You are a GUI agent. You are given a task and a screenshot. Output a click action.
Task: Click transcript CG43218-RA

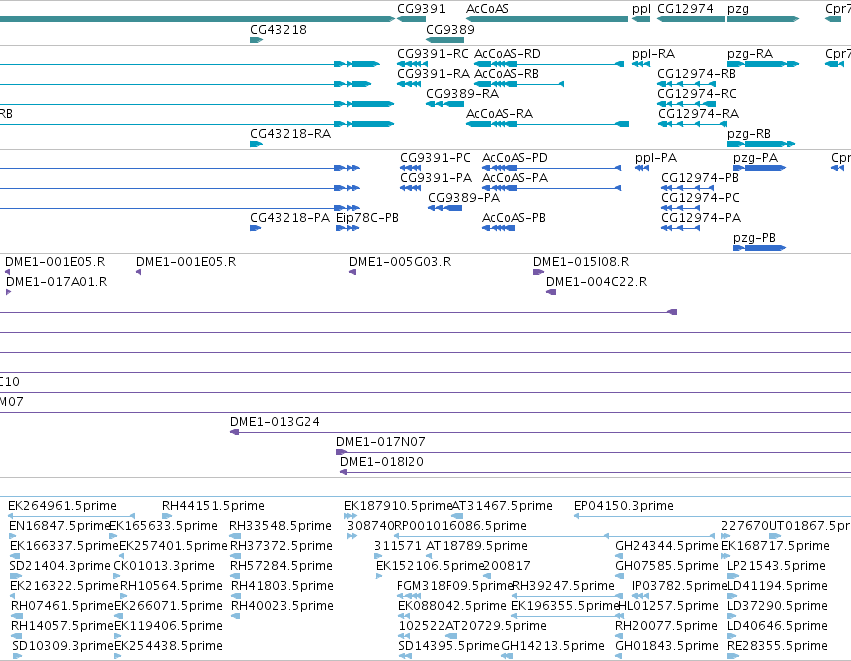click(290, 134)
